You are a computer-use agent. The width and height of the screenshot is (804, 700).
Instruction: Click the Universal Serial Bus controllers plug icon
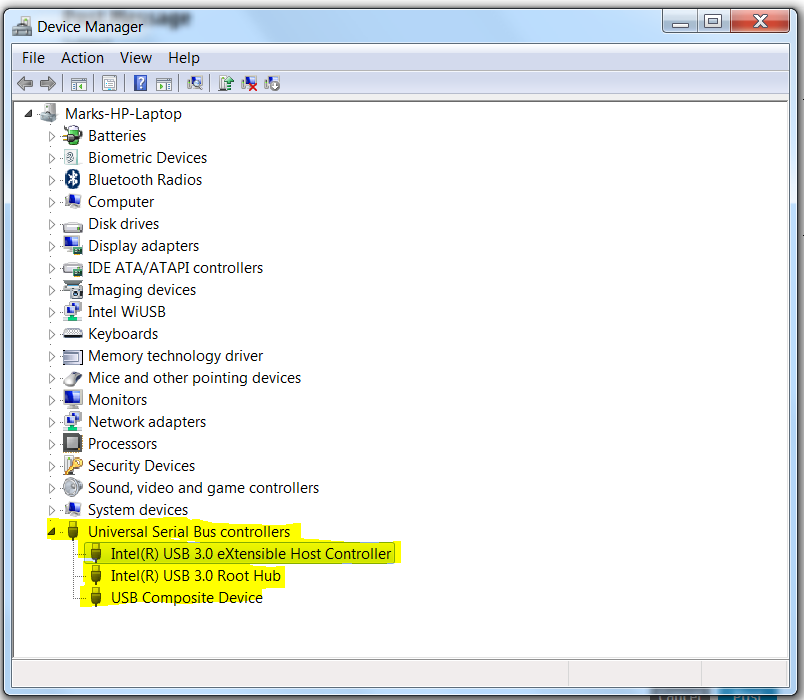point(73,531)
